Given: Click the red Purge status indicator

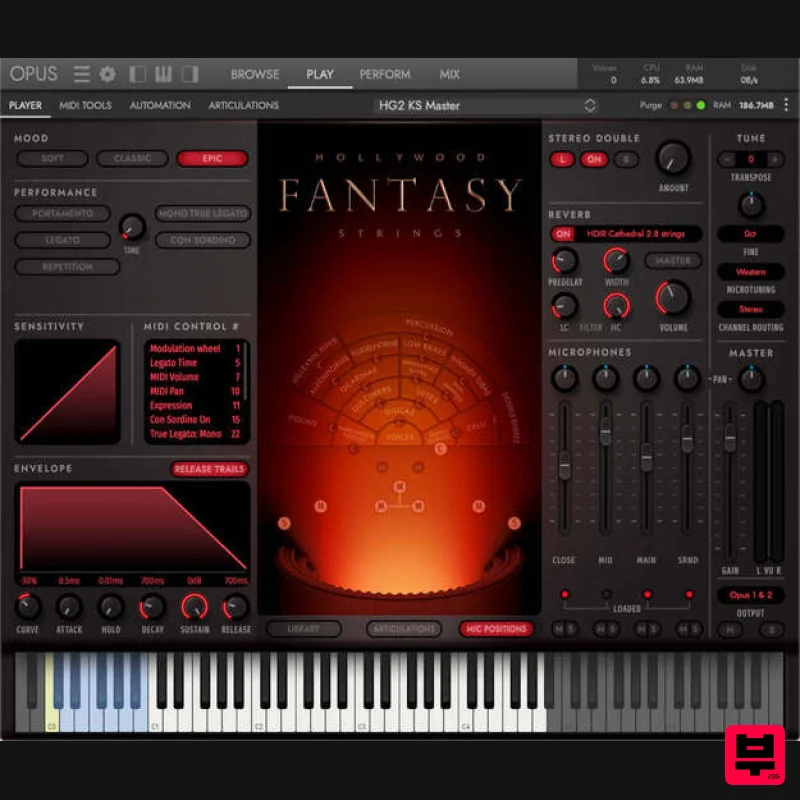Looking at the screenshot, I should point(674,105).
